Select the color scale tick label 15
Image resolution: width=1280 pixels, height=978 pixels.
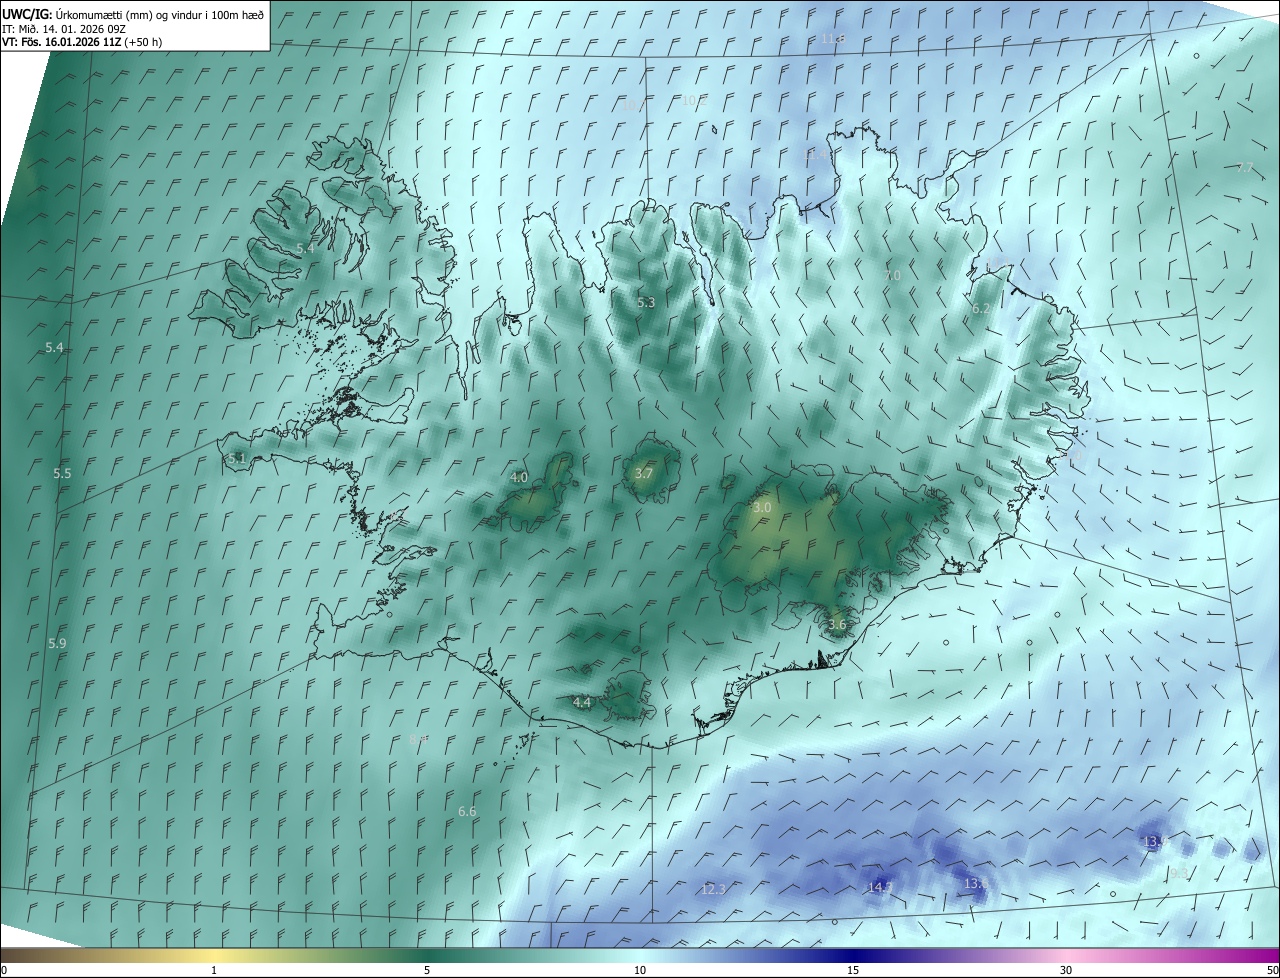pos(853,970)
